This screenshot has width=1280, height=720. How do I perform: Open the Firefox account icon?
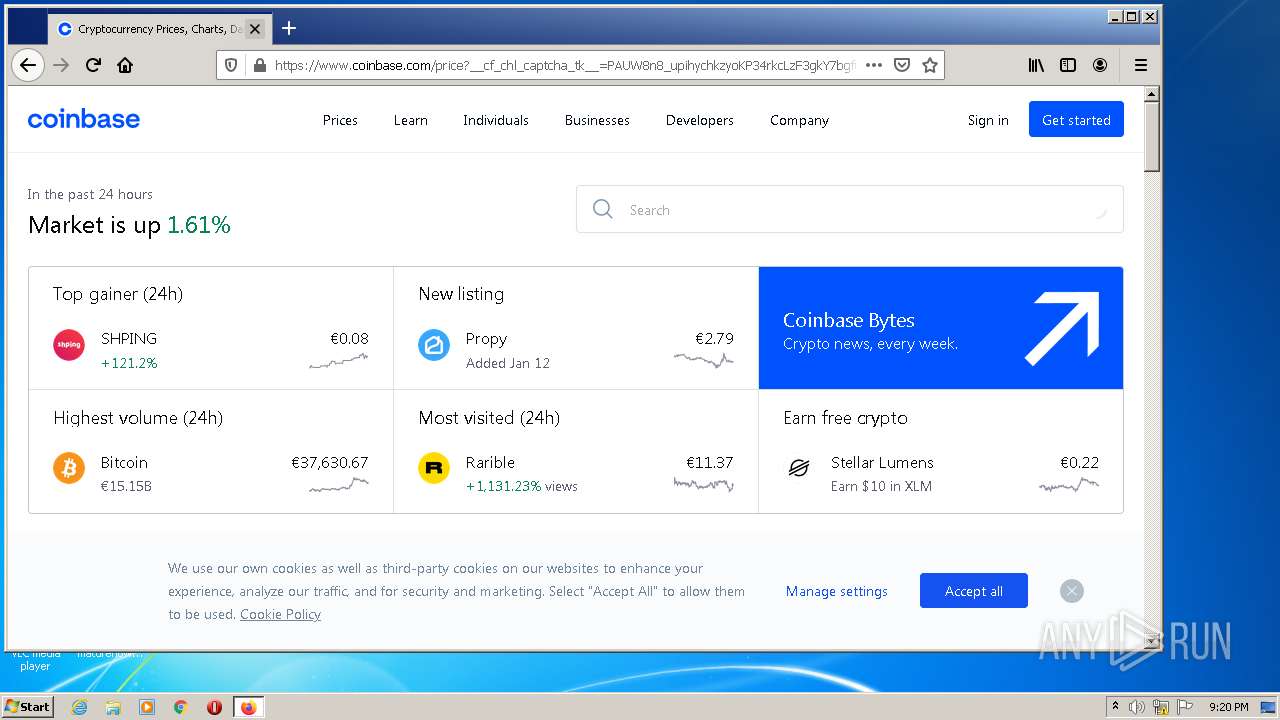[x=1100, y=65]
